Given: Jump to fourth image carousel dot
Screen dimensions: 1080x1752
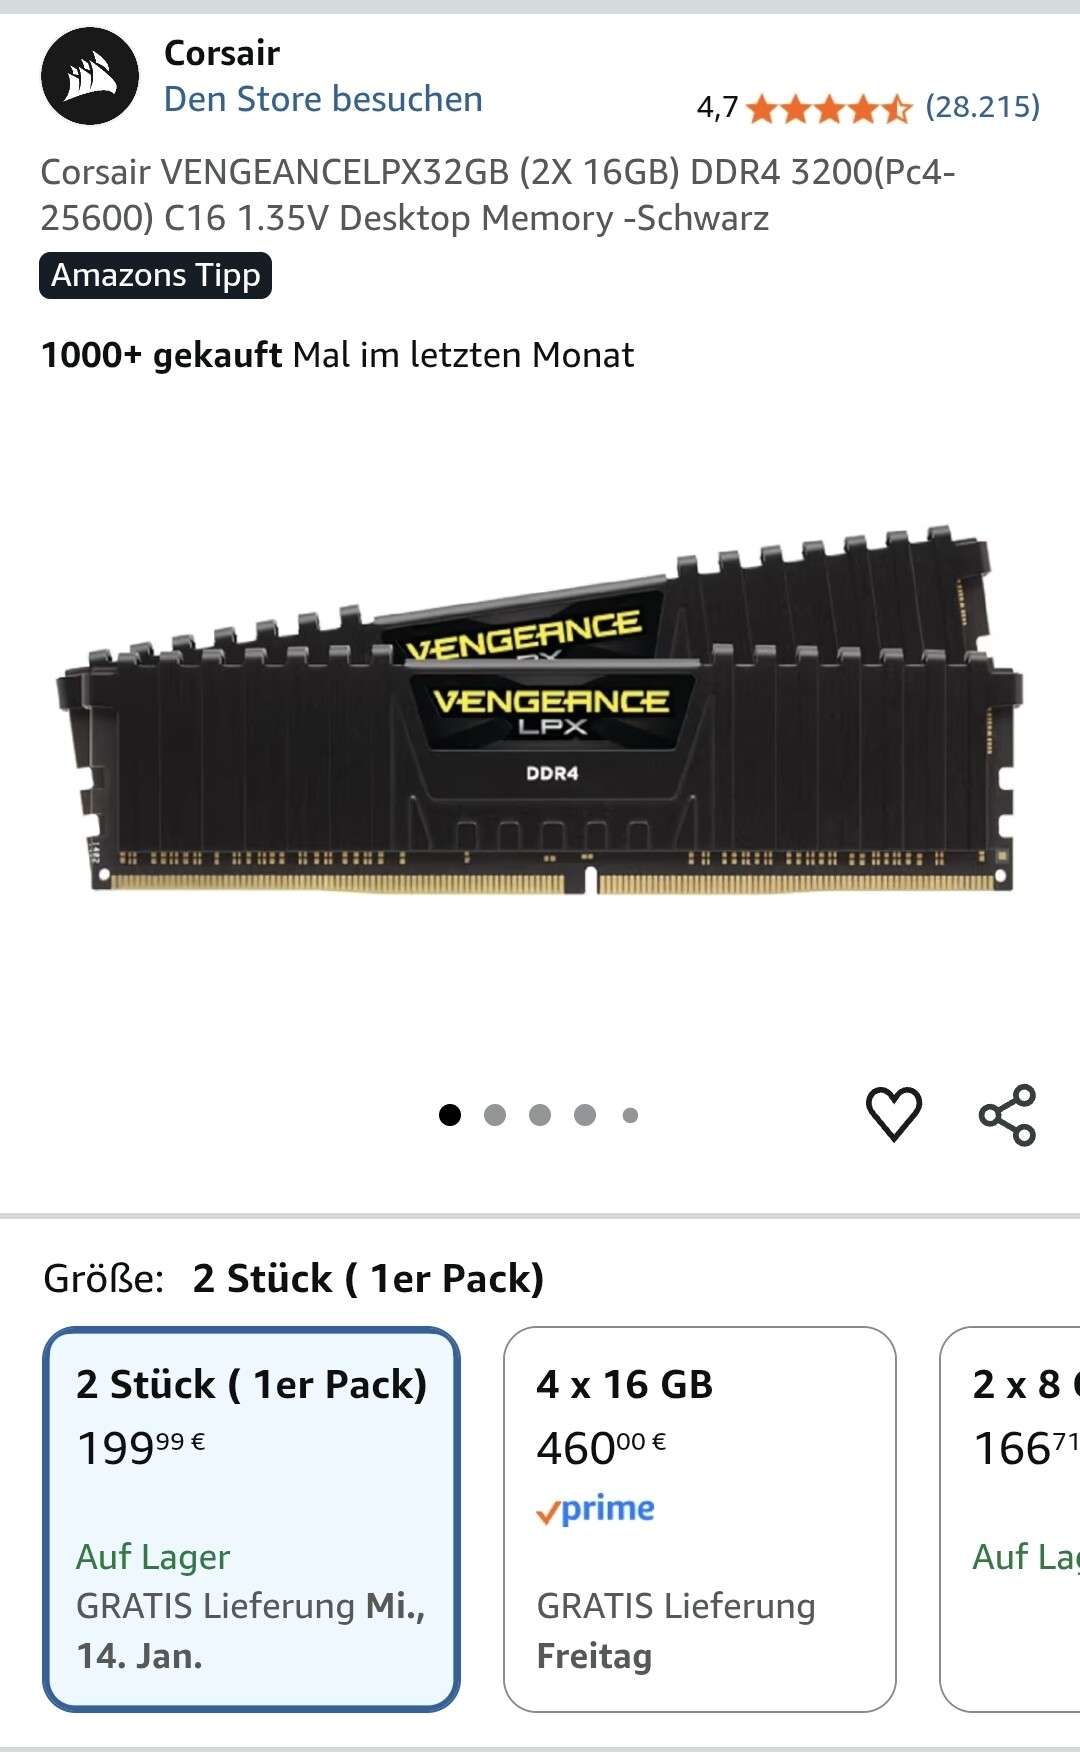Looking at the screenshot, I should tap(585, 1114).
